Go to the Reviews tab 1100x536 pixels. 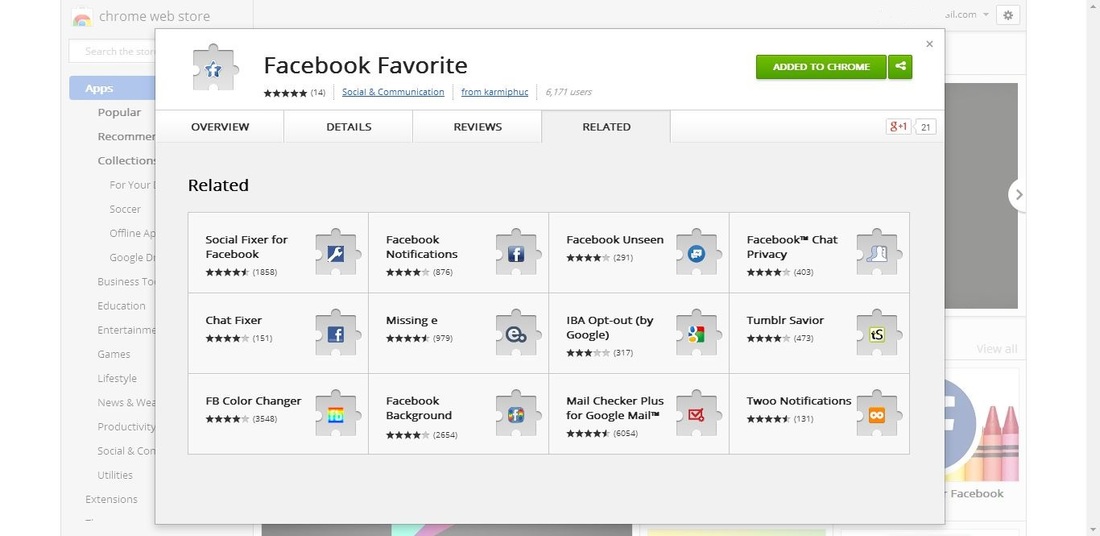point(477,127)
